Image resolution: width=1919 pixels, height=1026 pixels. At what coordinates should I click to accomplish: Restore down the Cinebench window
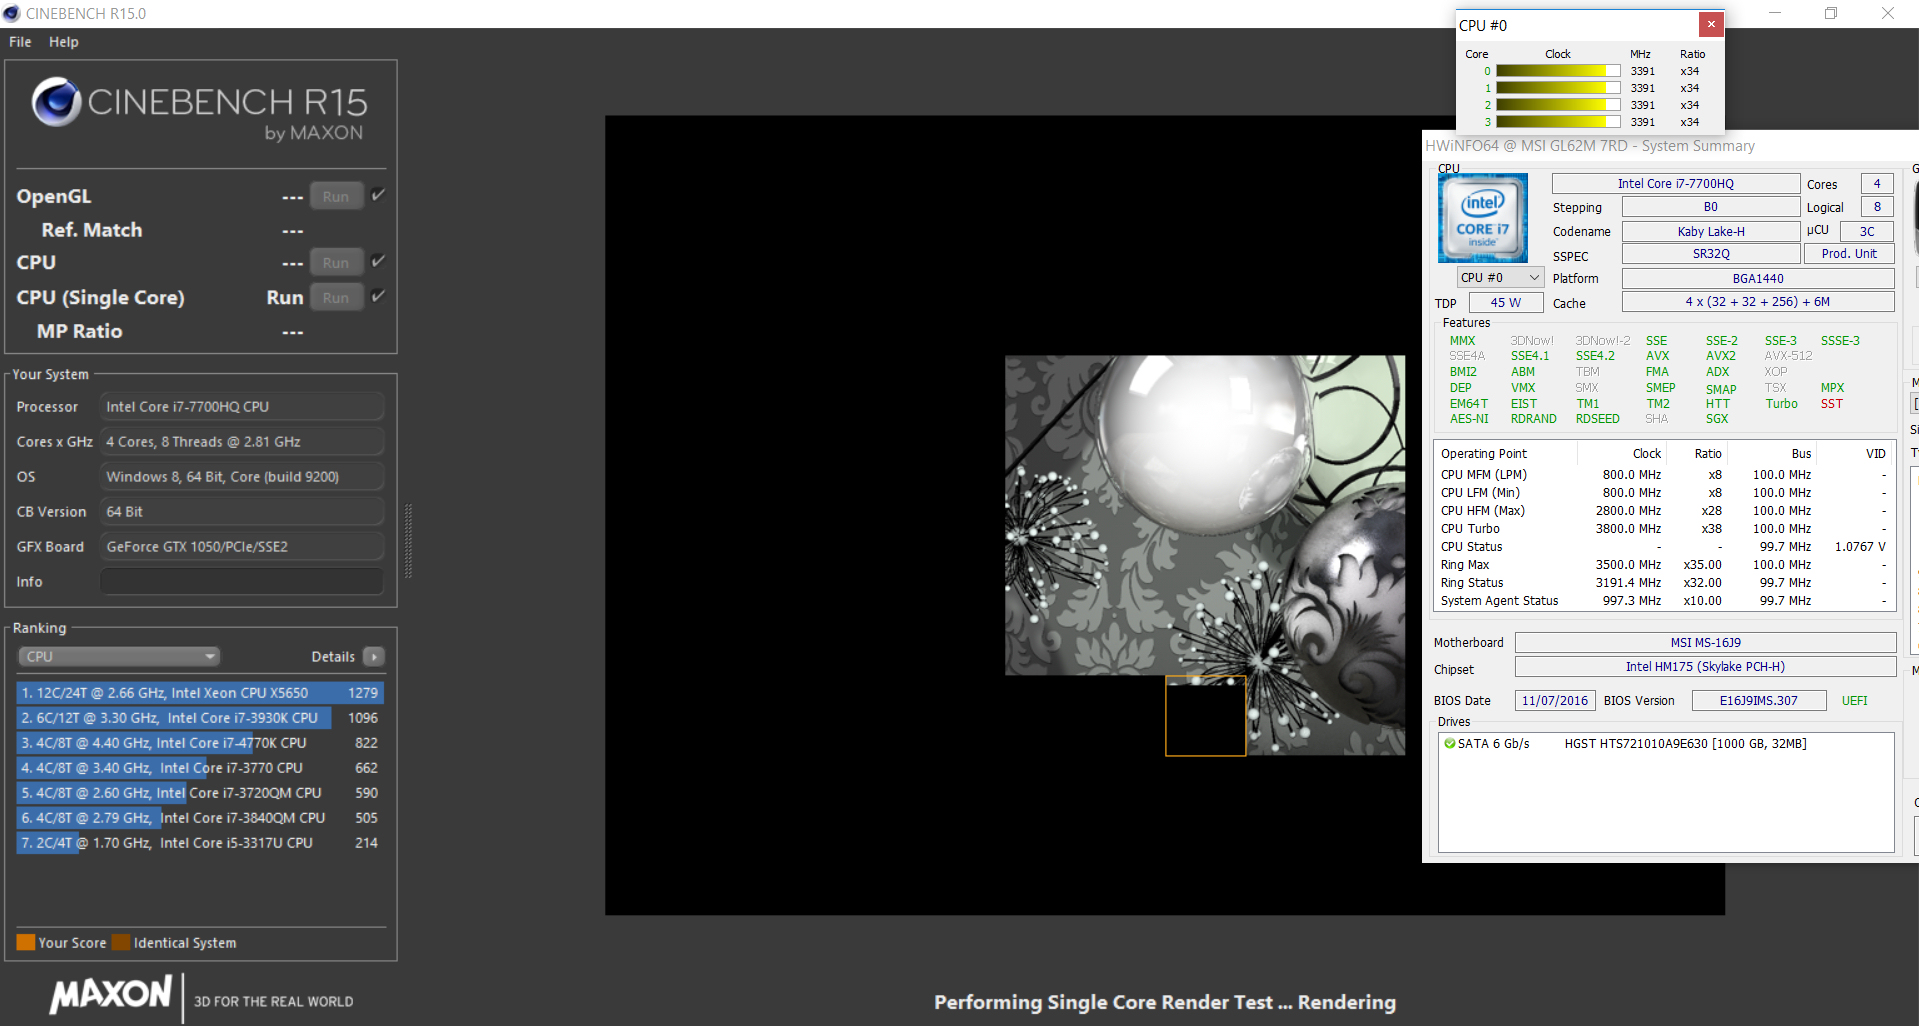pyautogui.click(x=1831, y=13)
